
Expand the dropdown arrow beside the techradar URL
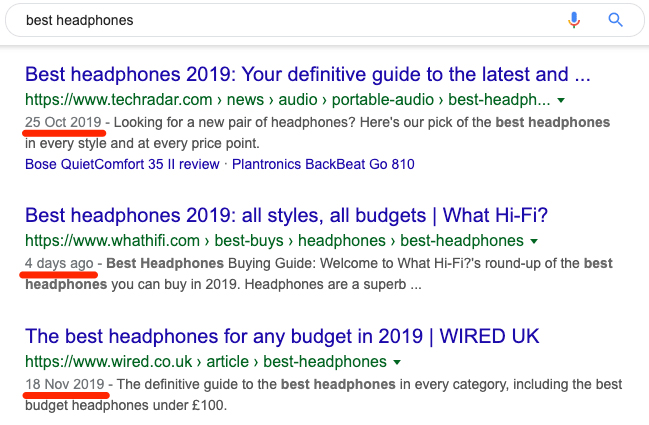[561, 100]
